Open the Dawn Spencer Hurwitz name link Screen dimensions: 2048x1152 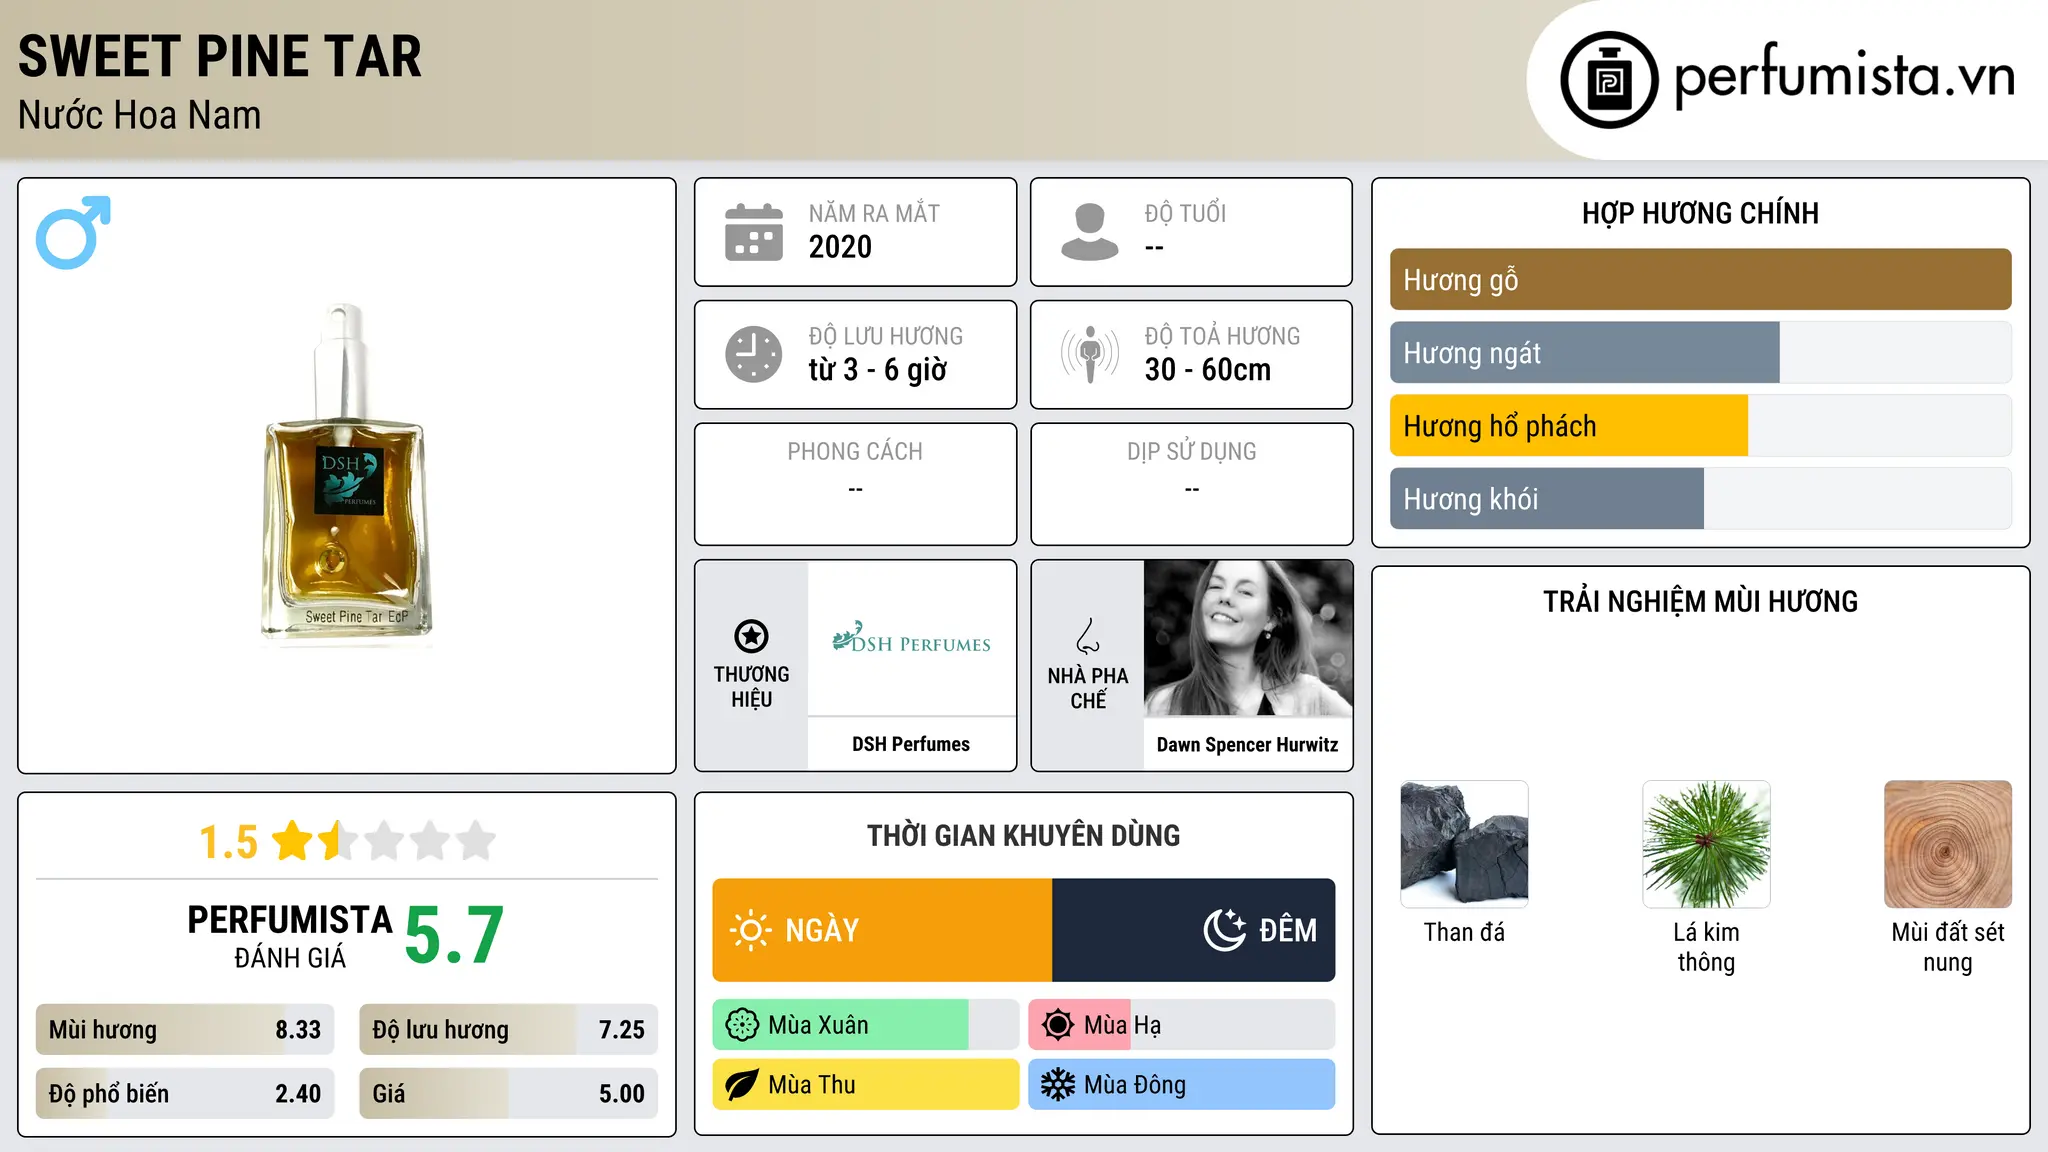pyautogui.click(x=1247, y=744)
